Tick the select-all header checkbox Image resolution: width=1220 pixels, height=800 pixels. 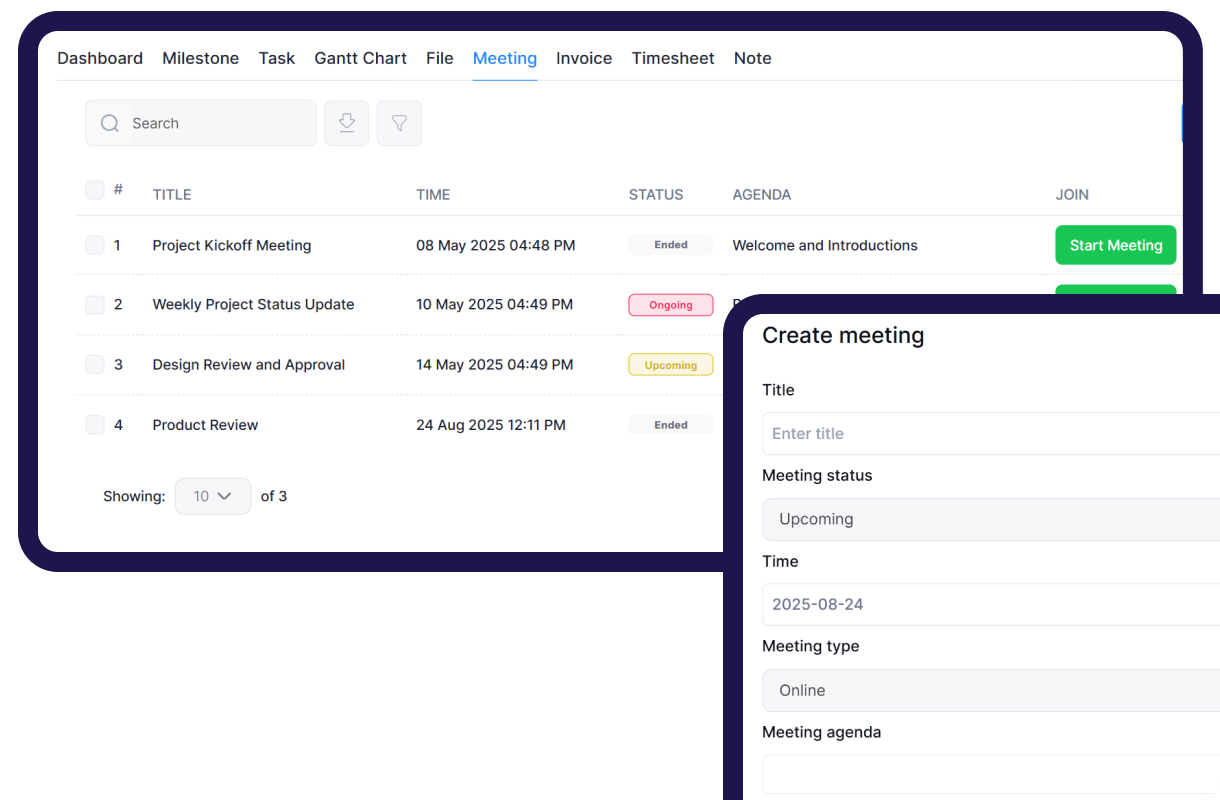pyautogui.click(x=95, y=190)
